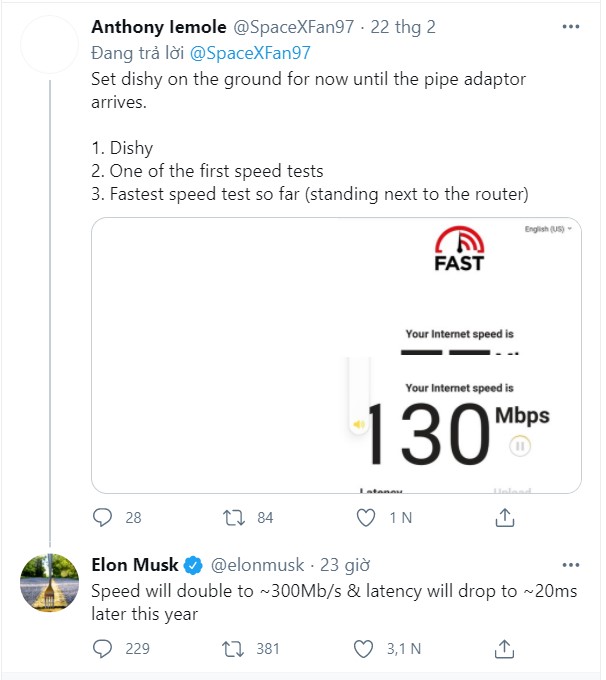This screenshot has height=680, width=606.
Task: Like Anthony Iemole's tweet
Action: pyautogui.click(x=367, y=517)
